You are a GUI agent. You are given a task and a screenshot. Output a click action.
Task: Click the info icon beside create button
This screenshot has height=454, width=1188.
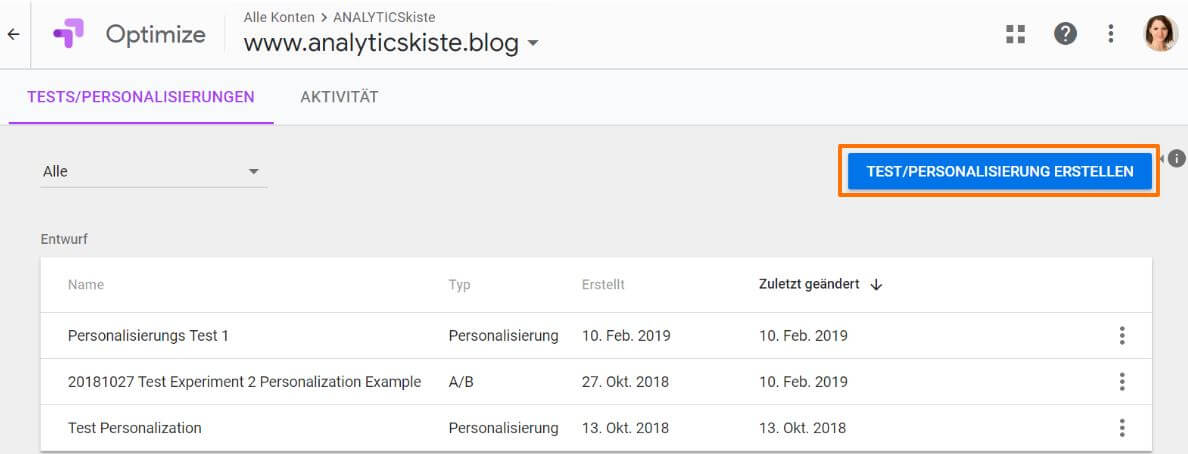click(1177, 158)
